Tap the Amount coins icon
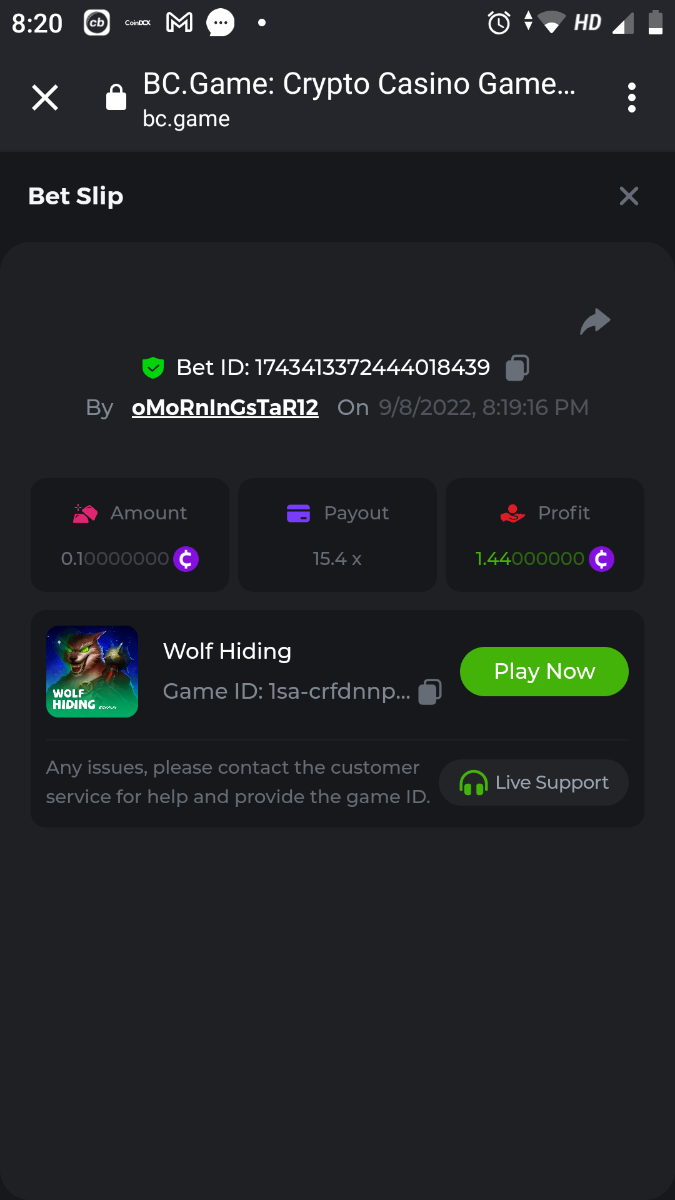Viewport: 675px width, 1200px height. pos(85,513)
